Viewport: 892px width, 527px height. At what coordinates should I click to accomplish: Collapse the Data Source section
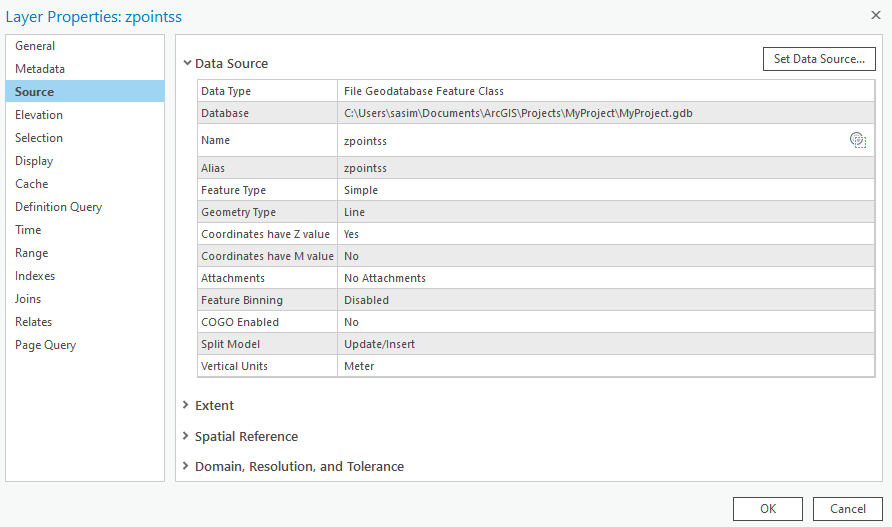click(x=187, y=63)
